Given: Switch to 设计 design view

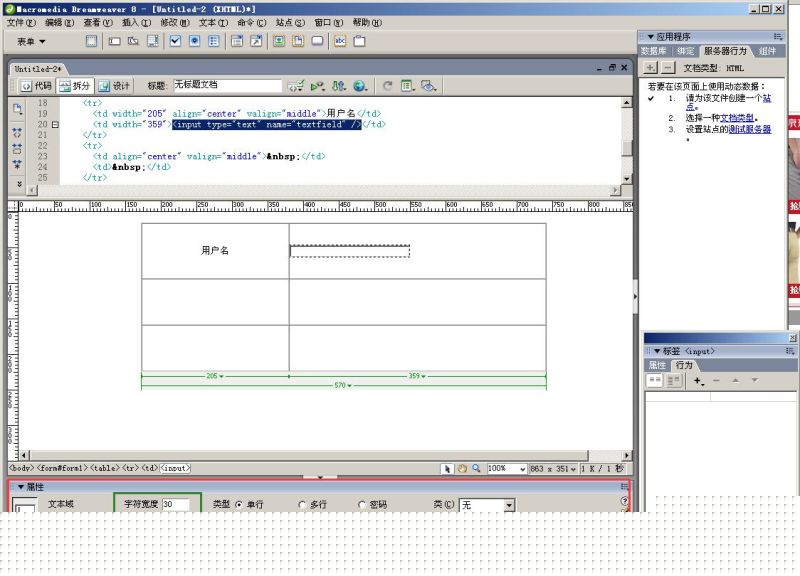Looking at the screenshot, I should point(114,86).
